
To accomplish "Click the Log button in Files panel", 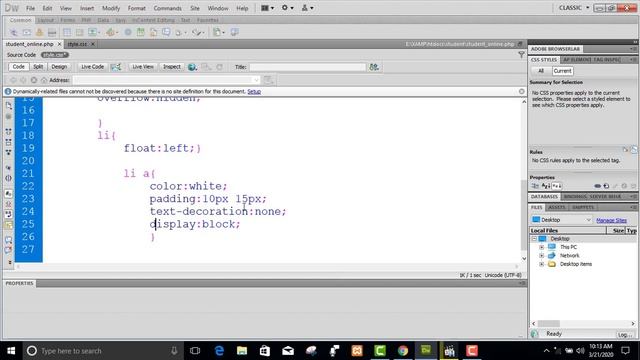I will pos(624,335).
